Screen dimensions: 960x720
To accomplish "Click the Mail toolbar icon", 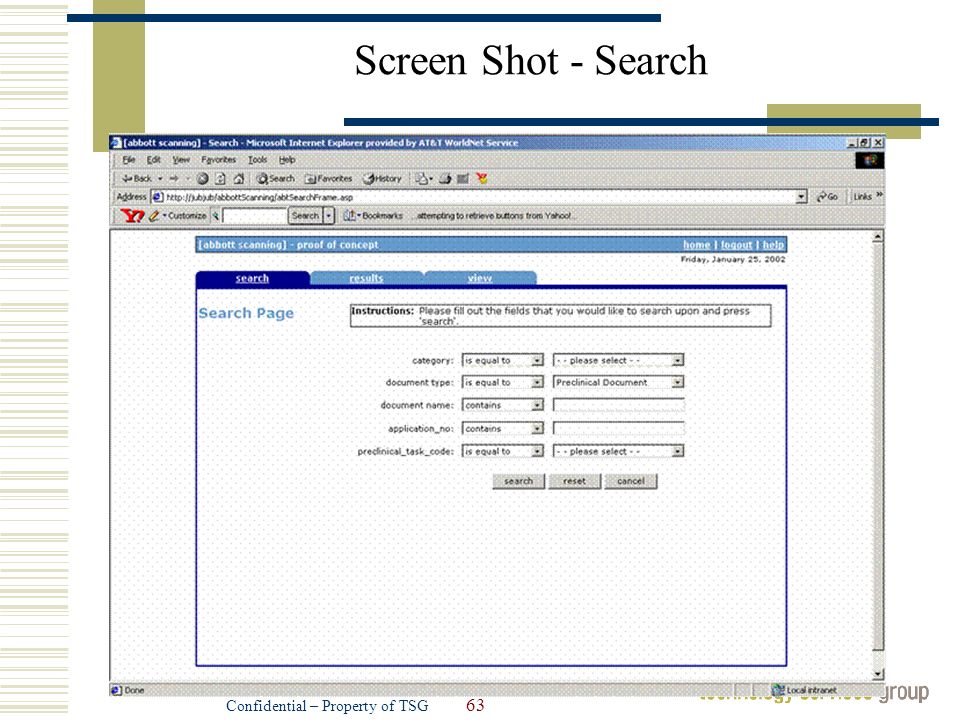I will tap(423, 179).
